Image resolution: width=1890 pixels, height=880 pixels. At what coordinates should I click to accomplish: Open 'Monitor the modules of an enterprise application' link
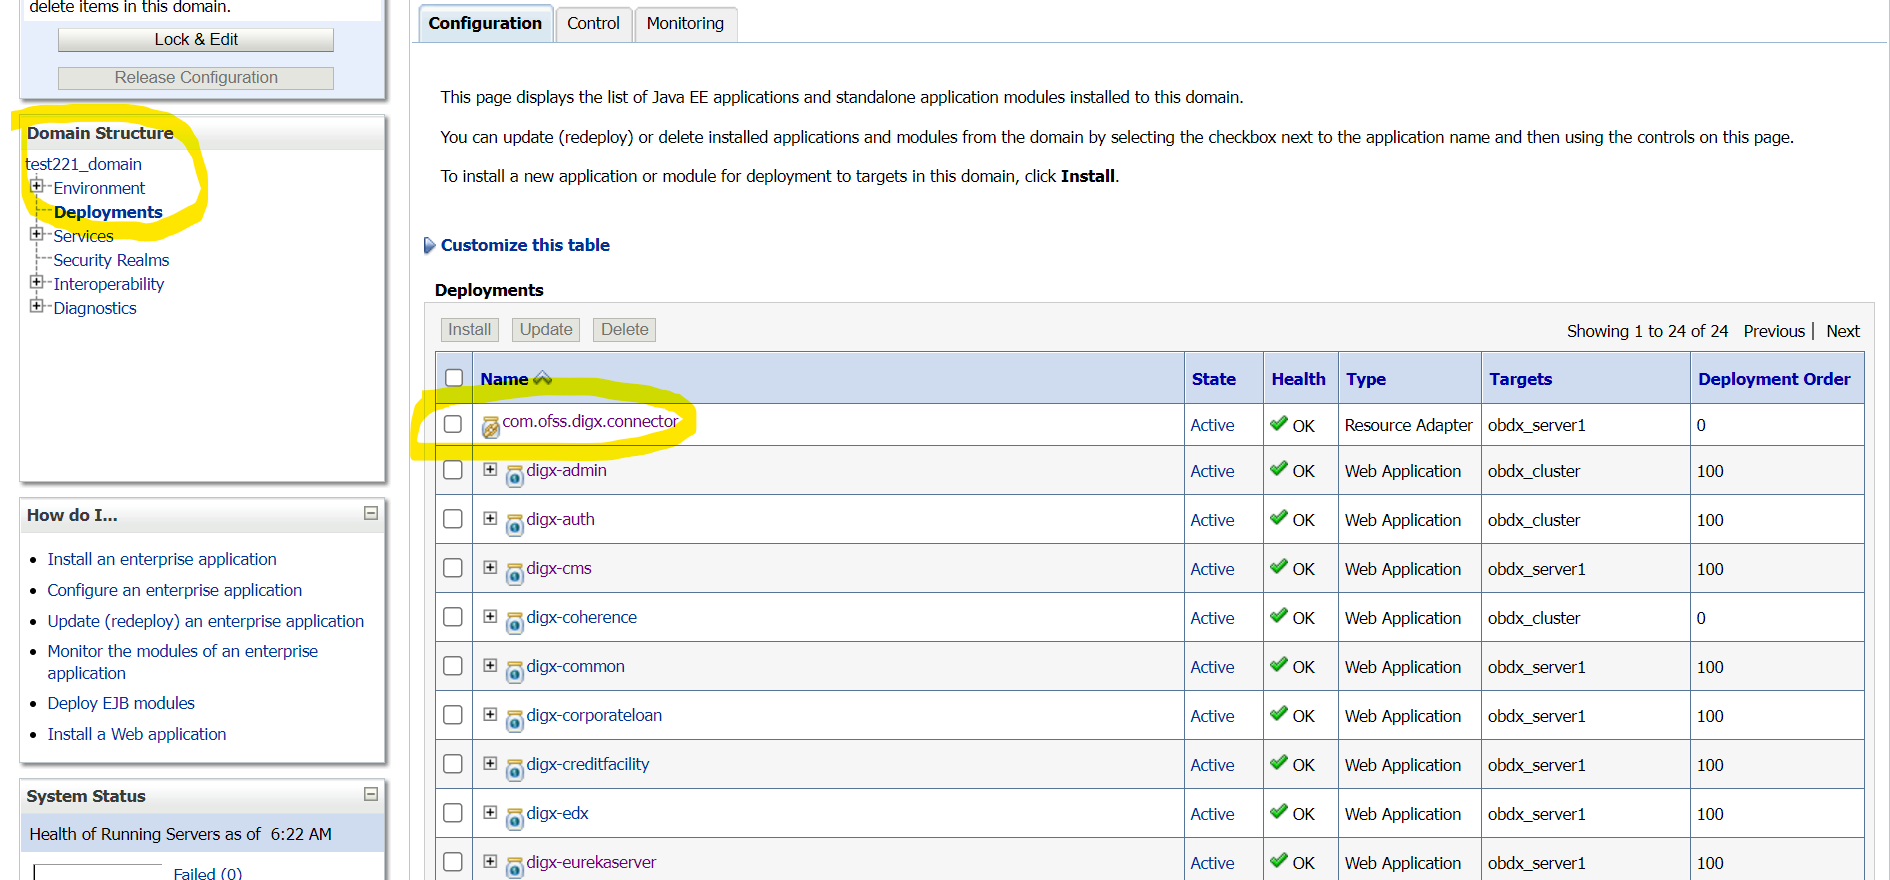click(x=182, y=662)
